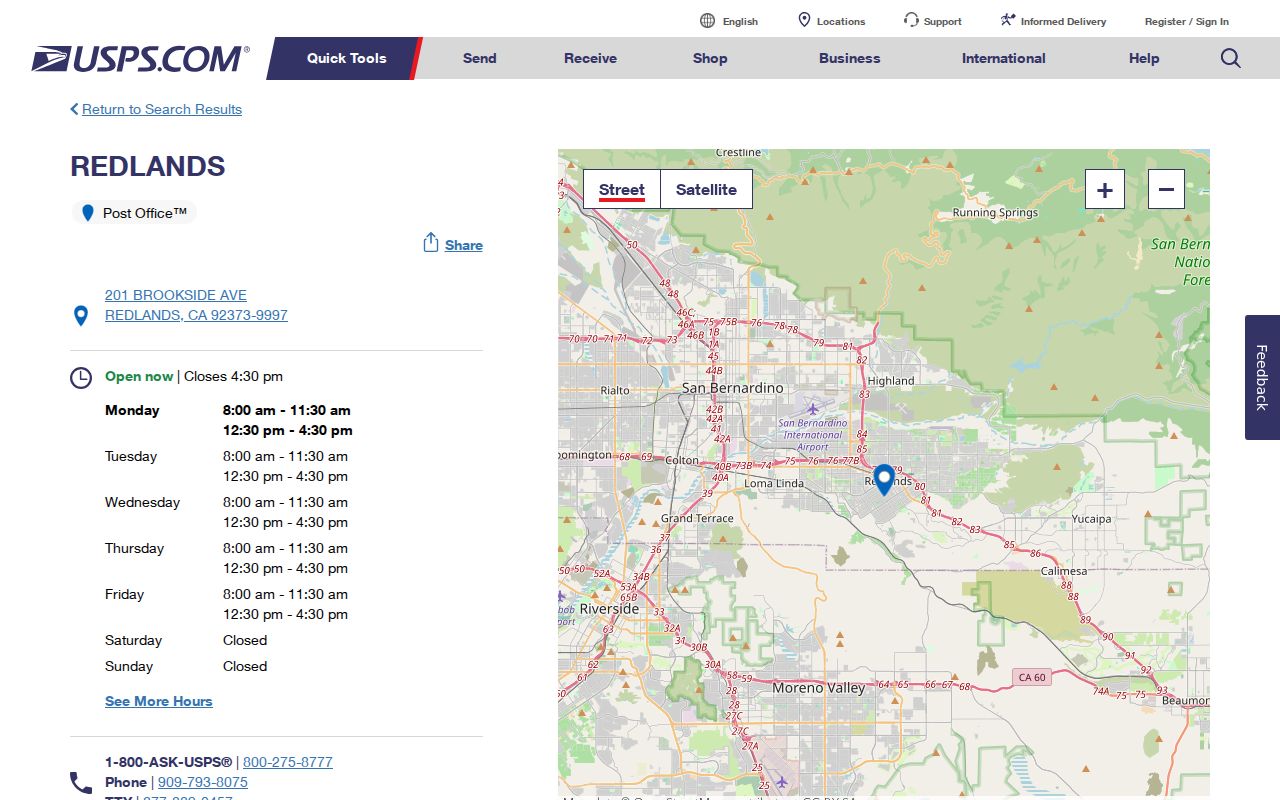Click the headset icon beside Support
Image resolution: width=1280 pixels, height=800 pixels.
(911, 20)
